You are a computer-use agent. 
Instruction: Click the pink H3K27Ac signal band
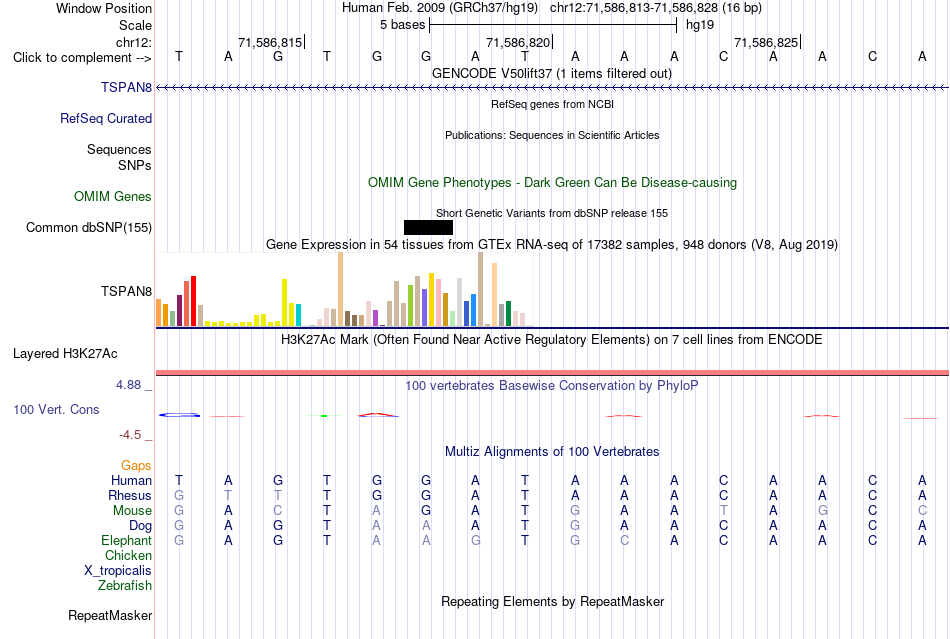[x=552, y=372]
